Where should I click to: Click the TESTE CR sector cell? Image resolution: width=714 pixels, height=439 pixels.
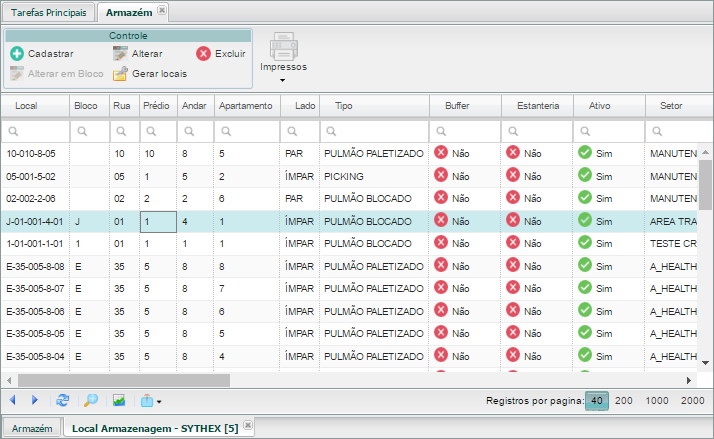coord(673,244)
